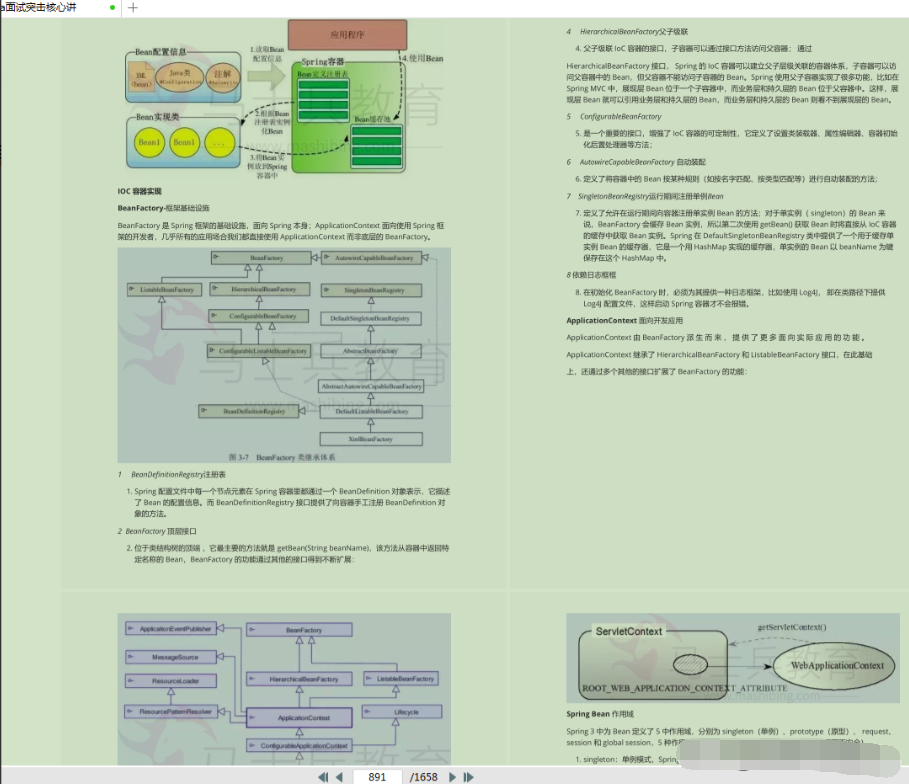Click the AutowireCapableBeanFactory box in class diagram
This screenshot has width=909, height=784.
[373, 257]
